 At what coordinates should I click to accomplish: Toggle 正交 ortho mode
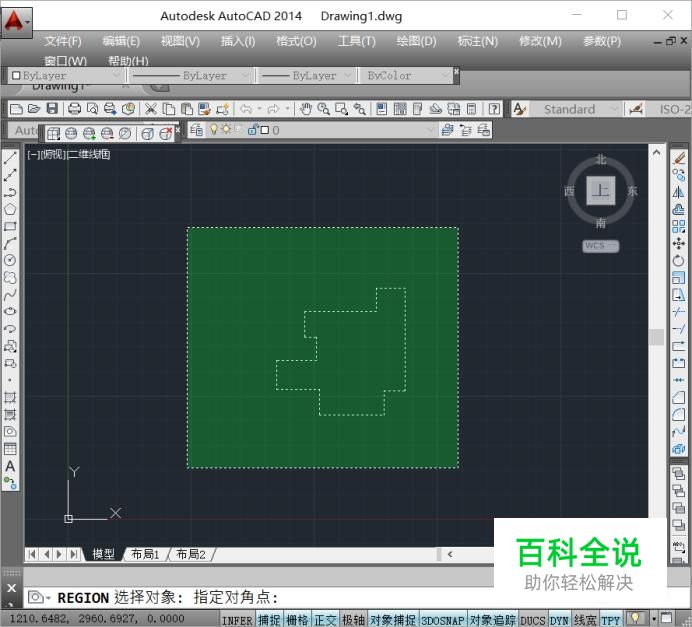[x=325, y=620]
